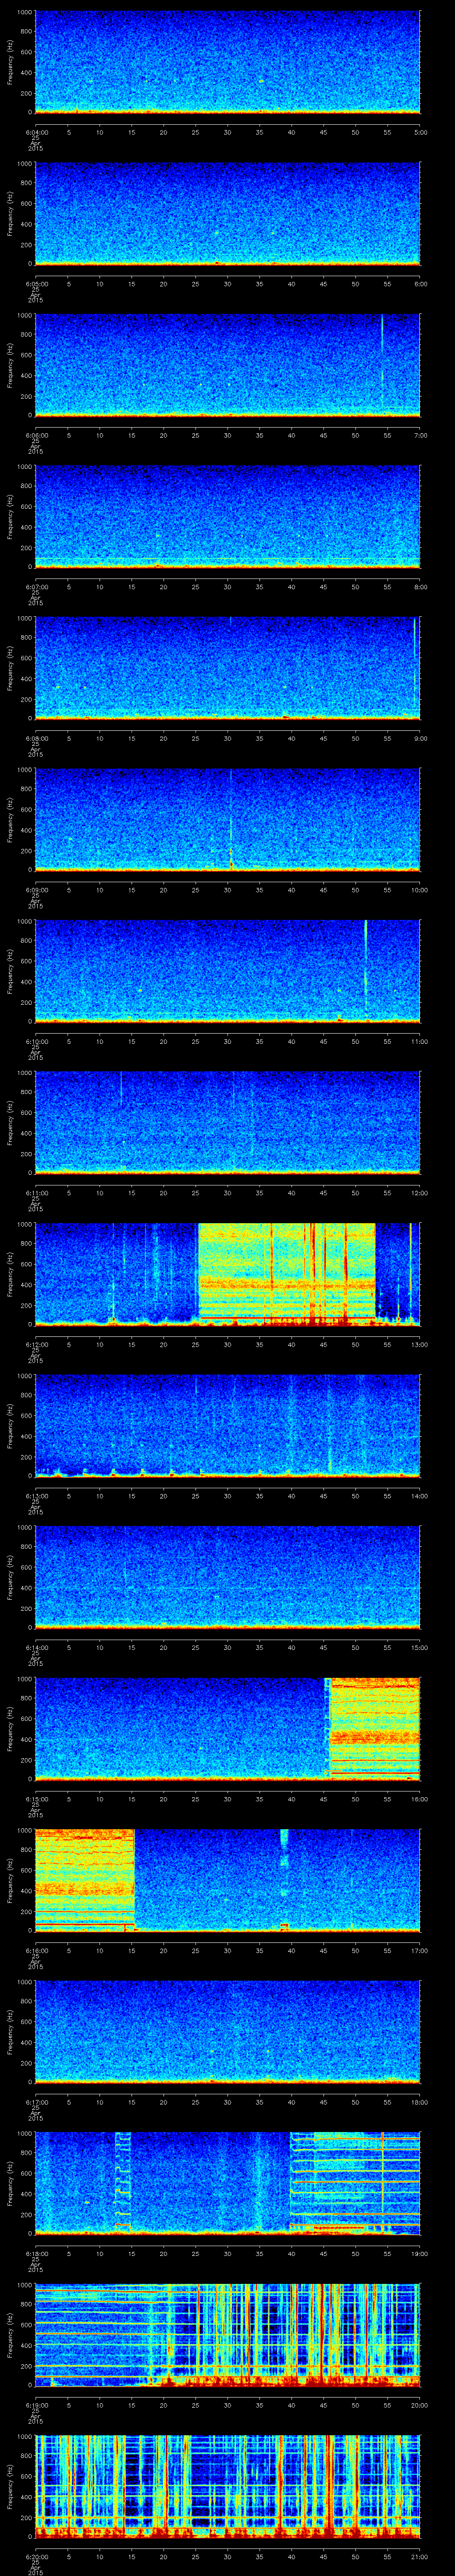The width and height of the screenshot is (455, 2576).
Task: Click the spectrogram panel starting at 6:14:00
Action: point(228,1578)
